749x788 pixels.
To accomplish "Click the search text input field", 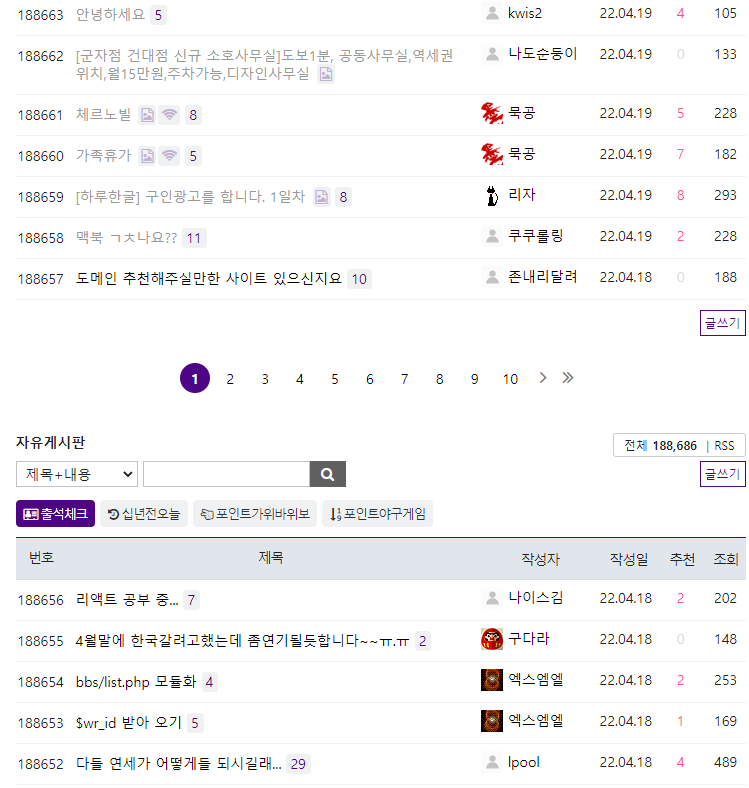I will (x=227, y=474).
